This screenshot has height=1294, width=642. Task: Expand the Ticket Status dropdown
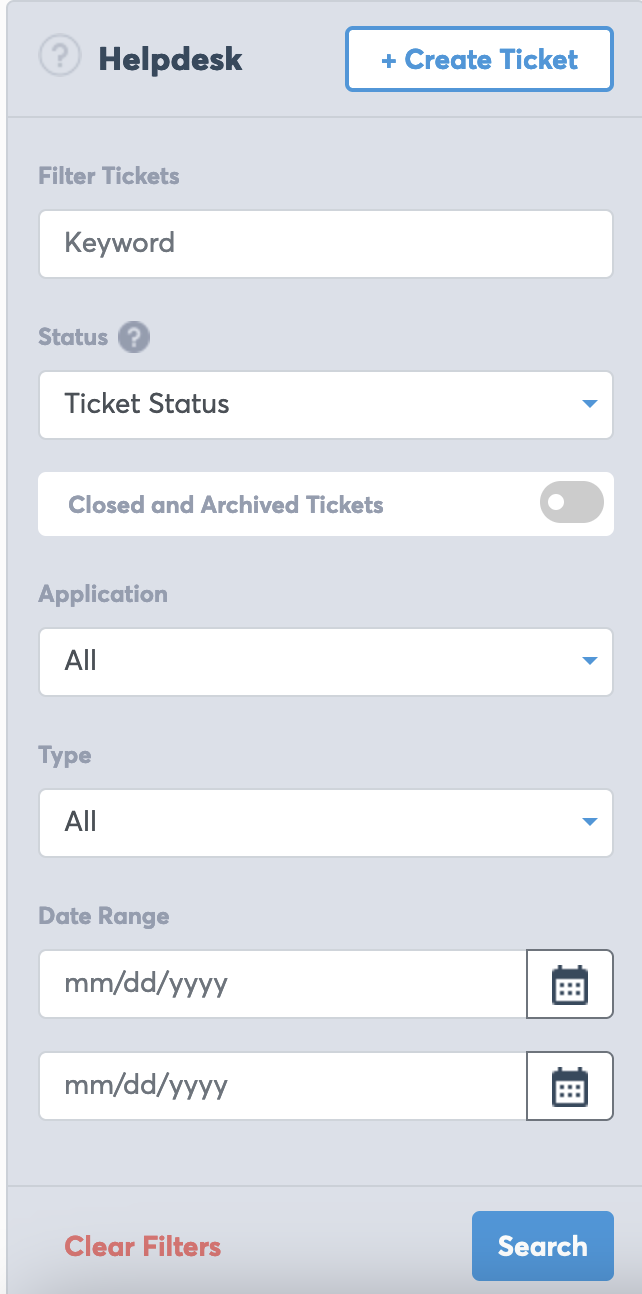pos(326,405)
